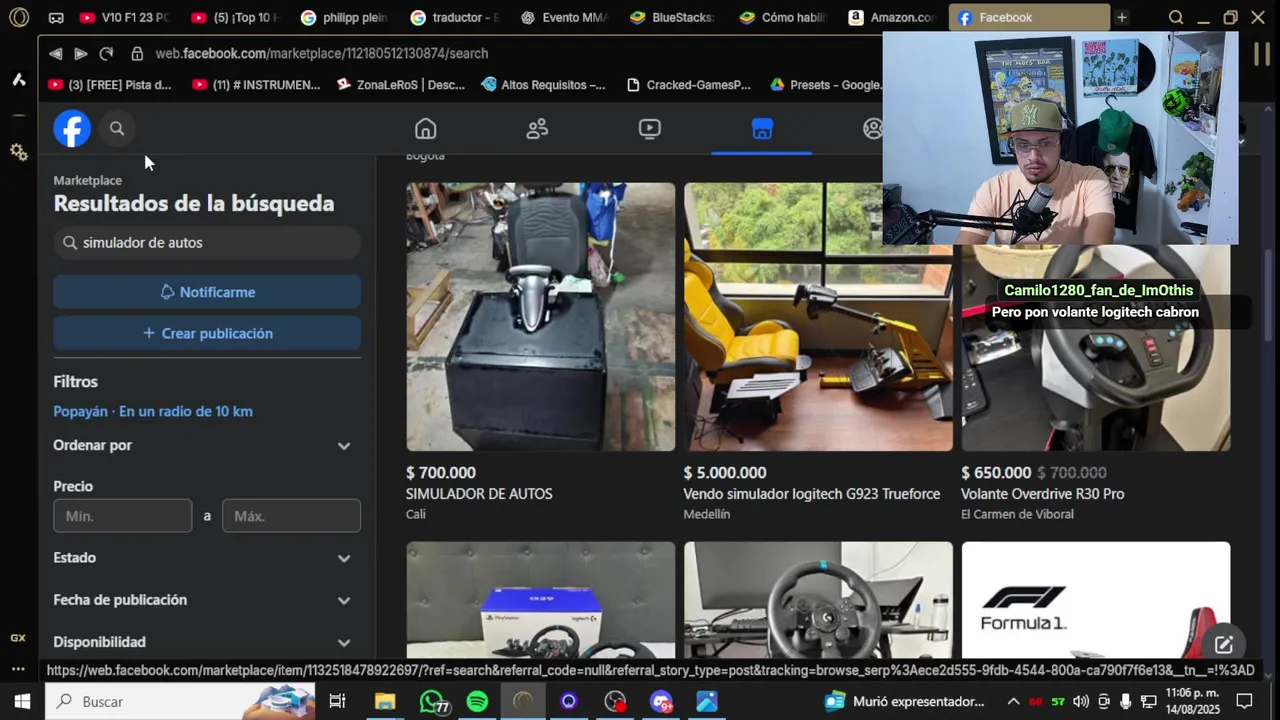
Task: Select the Marketplace icon in navbar
Action: (x=762, y=129)
